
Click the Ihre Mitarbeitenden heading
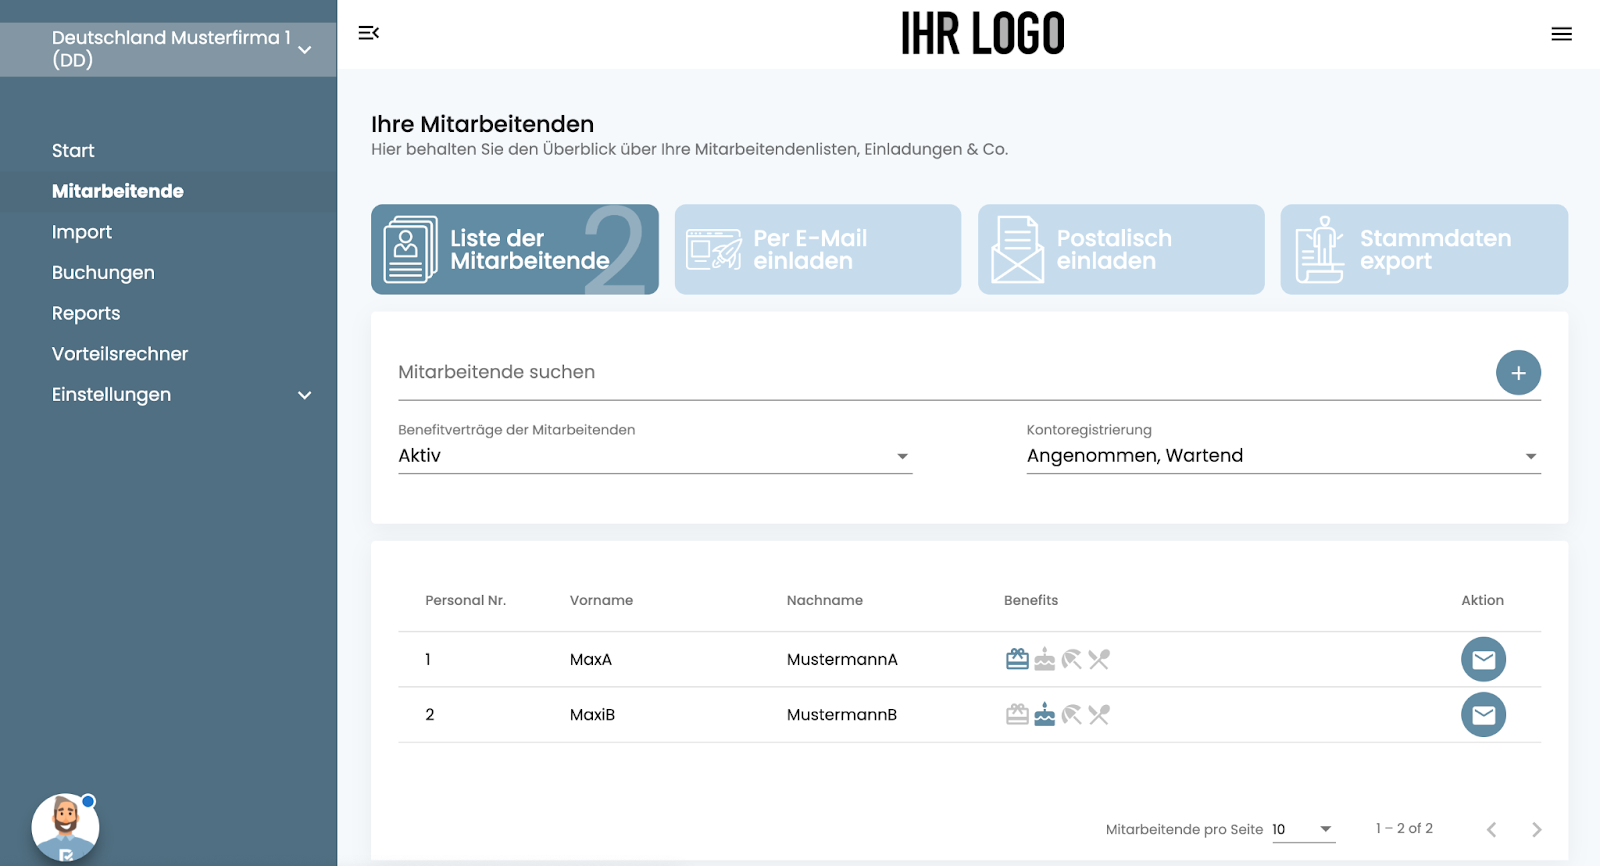[482, 124]
